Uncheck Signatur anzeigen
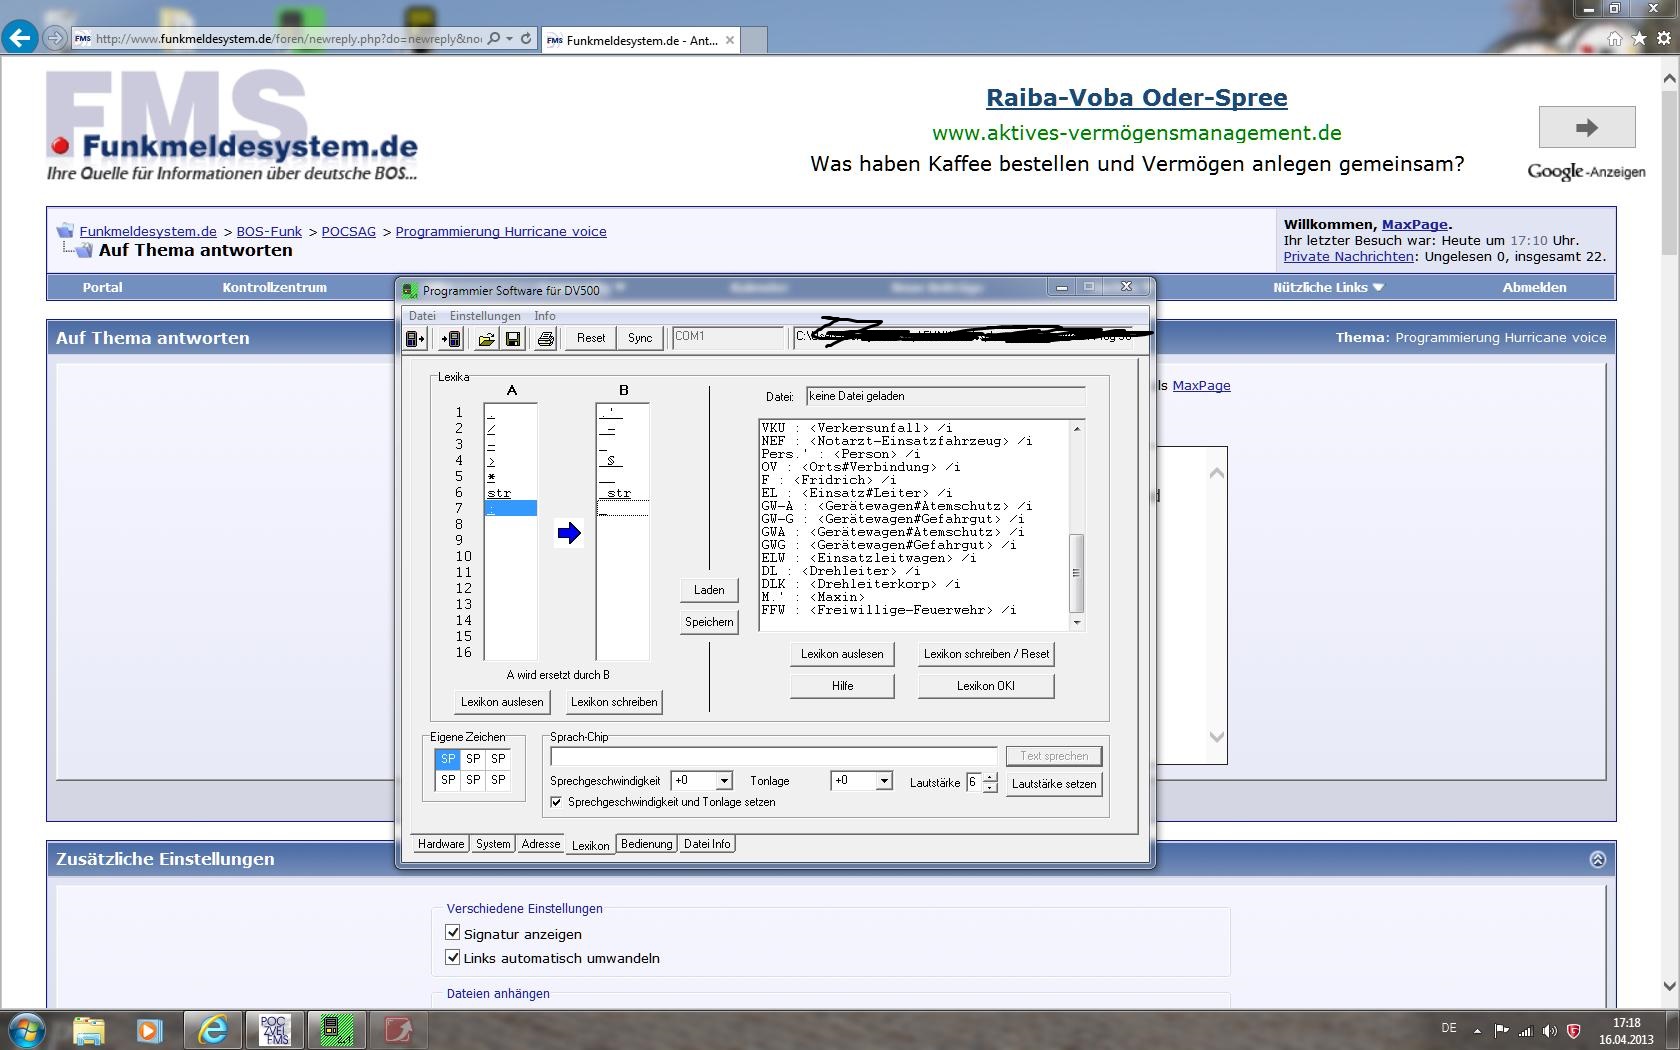Screen dimensions: 1680x1050 click(x=453, y=933)
